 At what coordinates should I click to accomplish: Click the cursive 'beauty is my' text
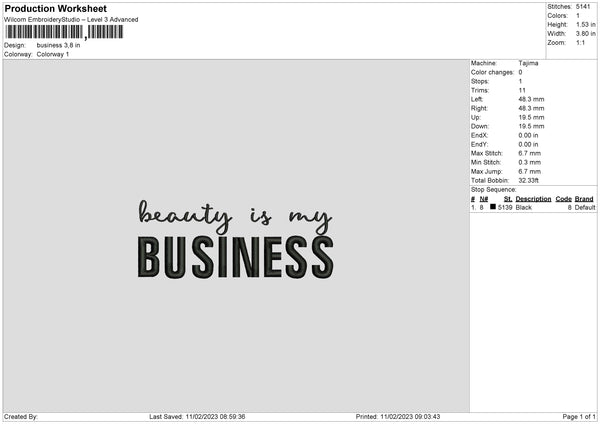click(235, 217)
